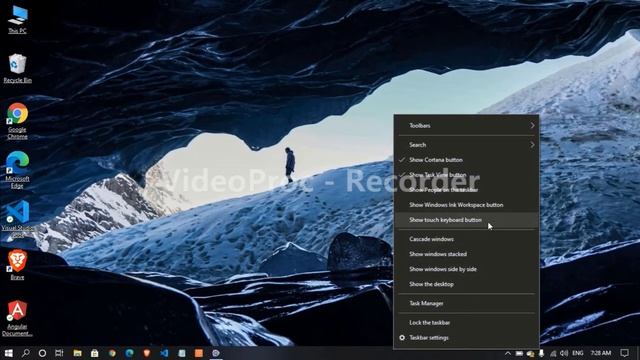
Task: Enable Show Windows Ink Workspace button
Action: 466,205
